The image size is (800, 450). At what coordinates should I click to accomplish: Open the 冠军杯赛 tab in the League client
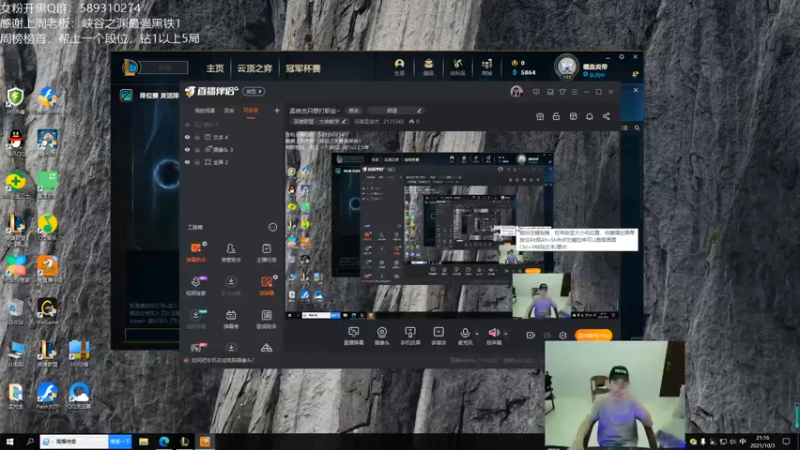click(x=303, y=68)
